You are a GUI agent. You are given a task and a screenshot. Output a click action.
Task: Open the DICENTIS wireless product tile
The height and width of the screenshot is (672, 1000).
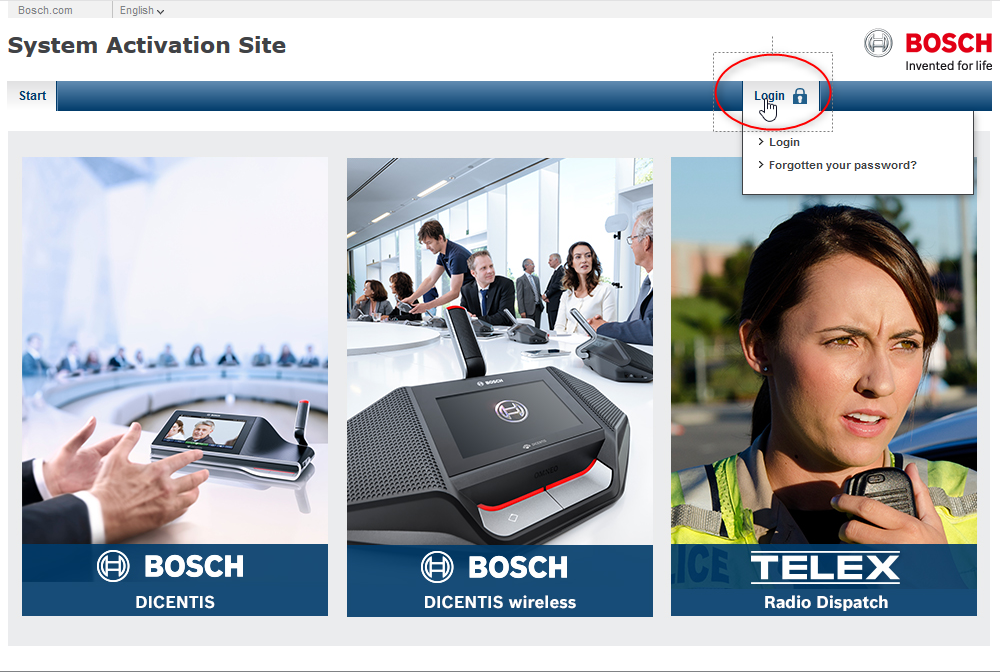click(x=499, y=386)
